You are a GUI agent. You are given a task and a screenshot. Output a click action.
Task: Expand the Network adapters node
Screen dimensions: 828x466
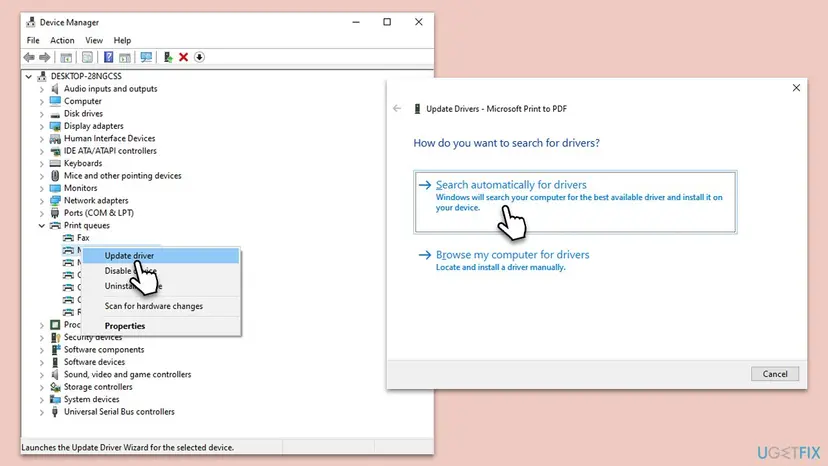[x=42, y=201]
